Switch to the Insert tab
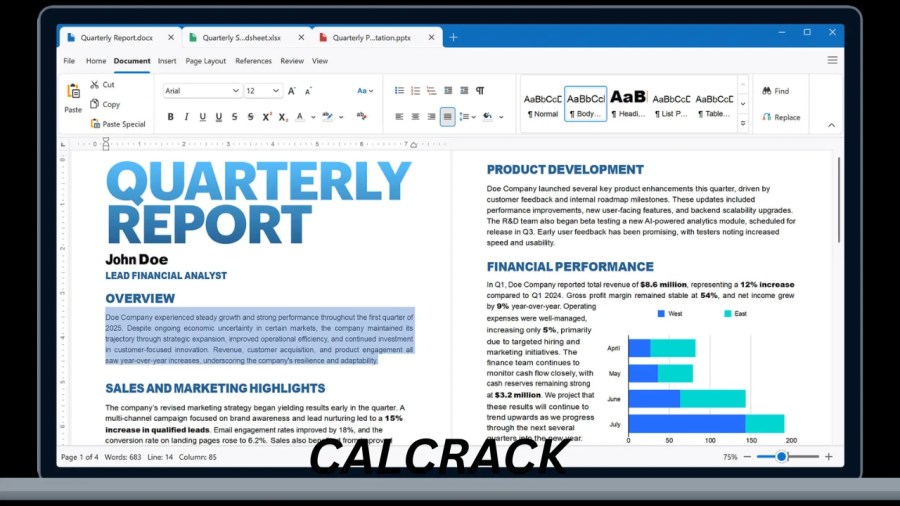This screenshot has height=506, width=900. 167,61
